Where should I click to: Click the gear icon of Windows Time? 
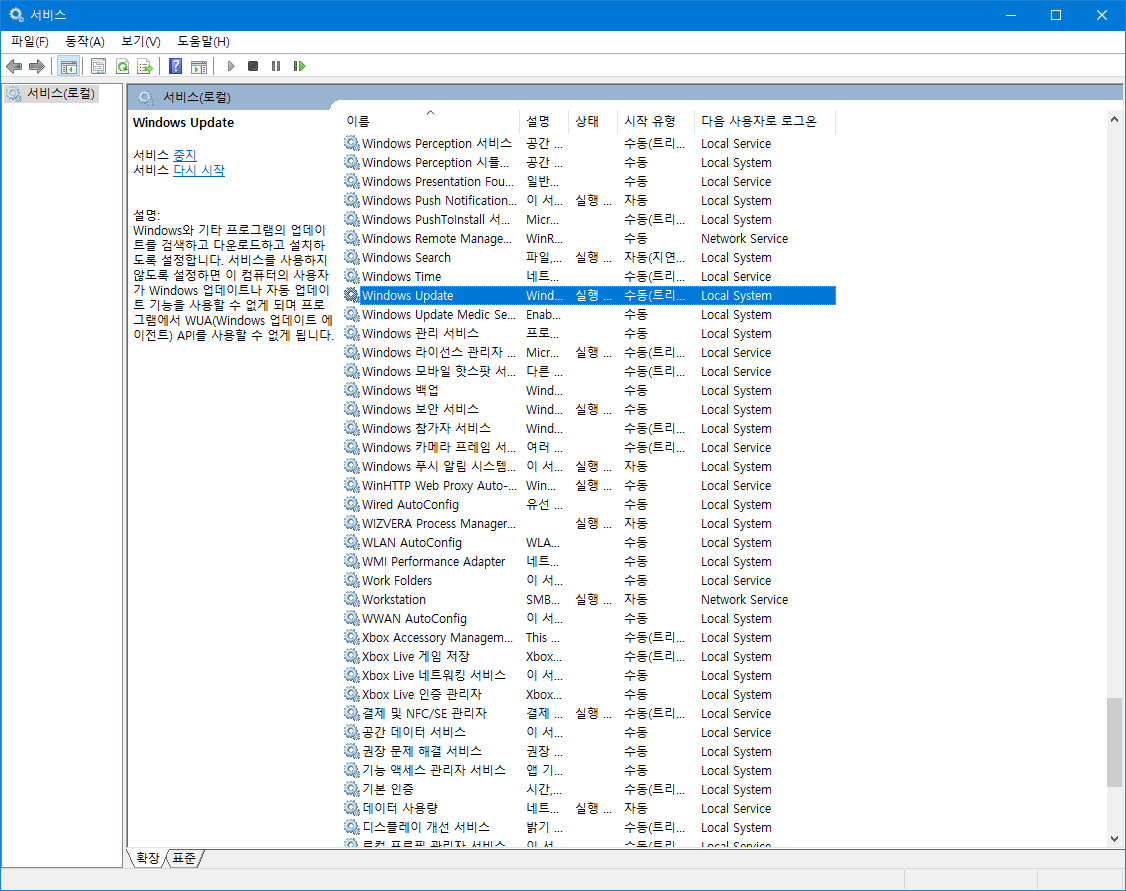(x=351, y=276)
